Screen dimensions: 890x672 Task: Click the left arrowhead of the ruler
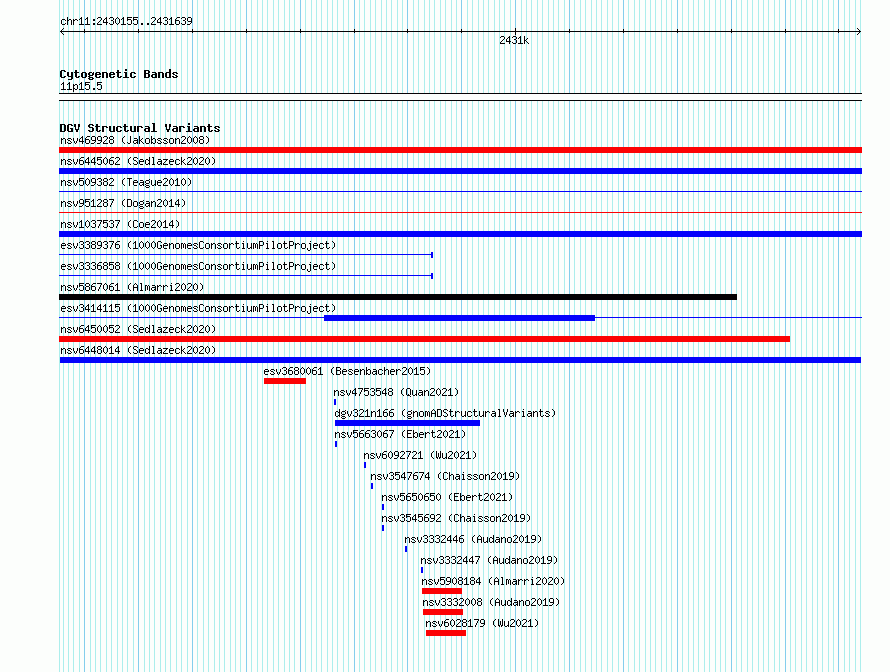coord(62,32)
